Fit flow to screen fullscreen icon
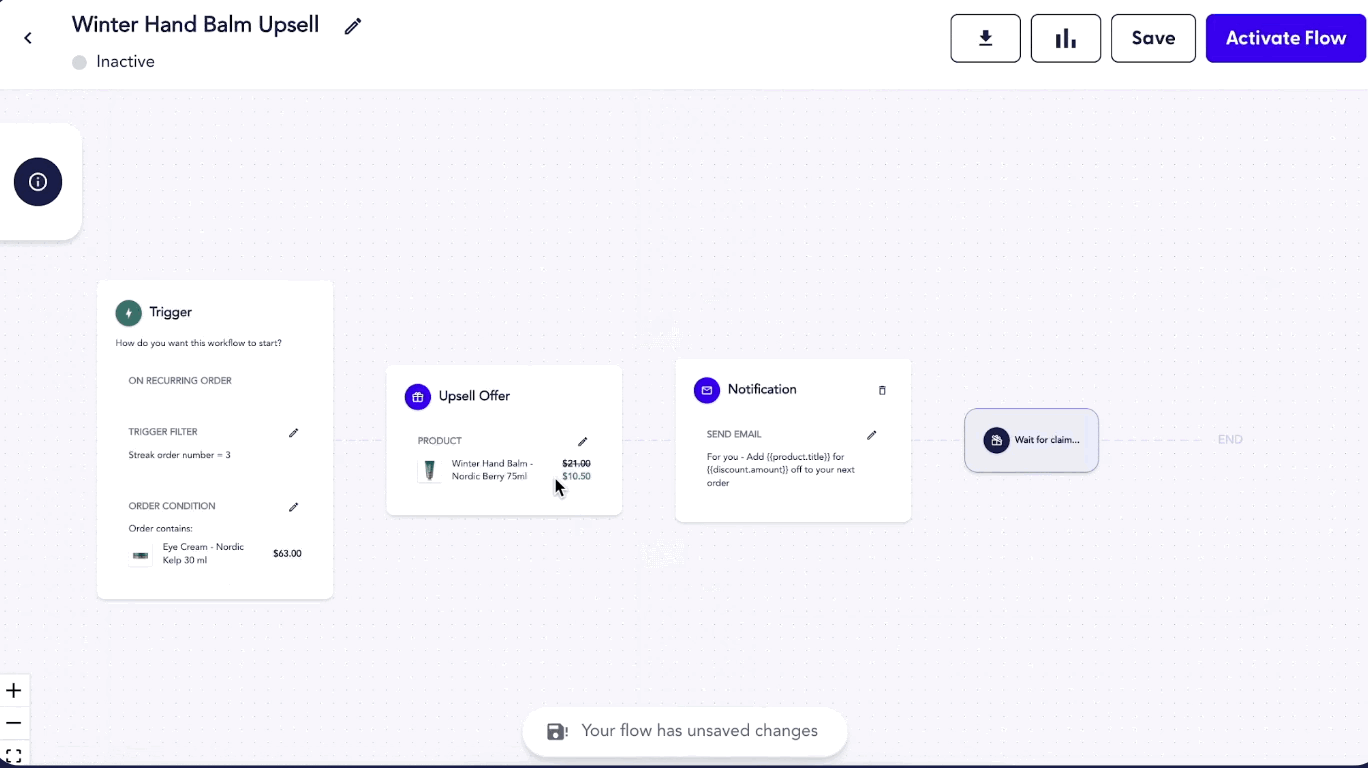 [14, 756]
